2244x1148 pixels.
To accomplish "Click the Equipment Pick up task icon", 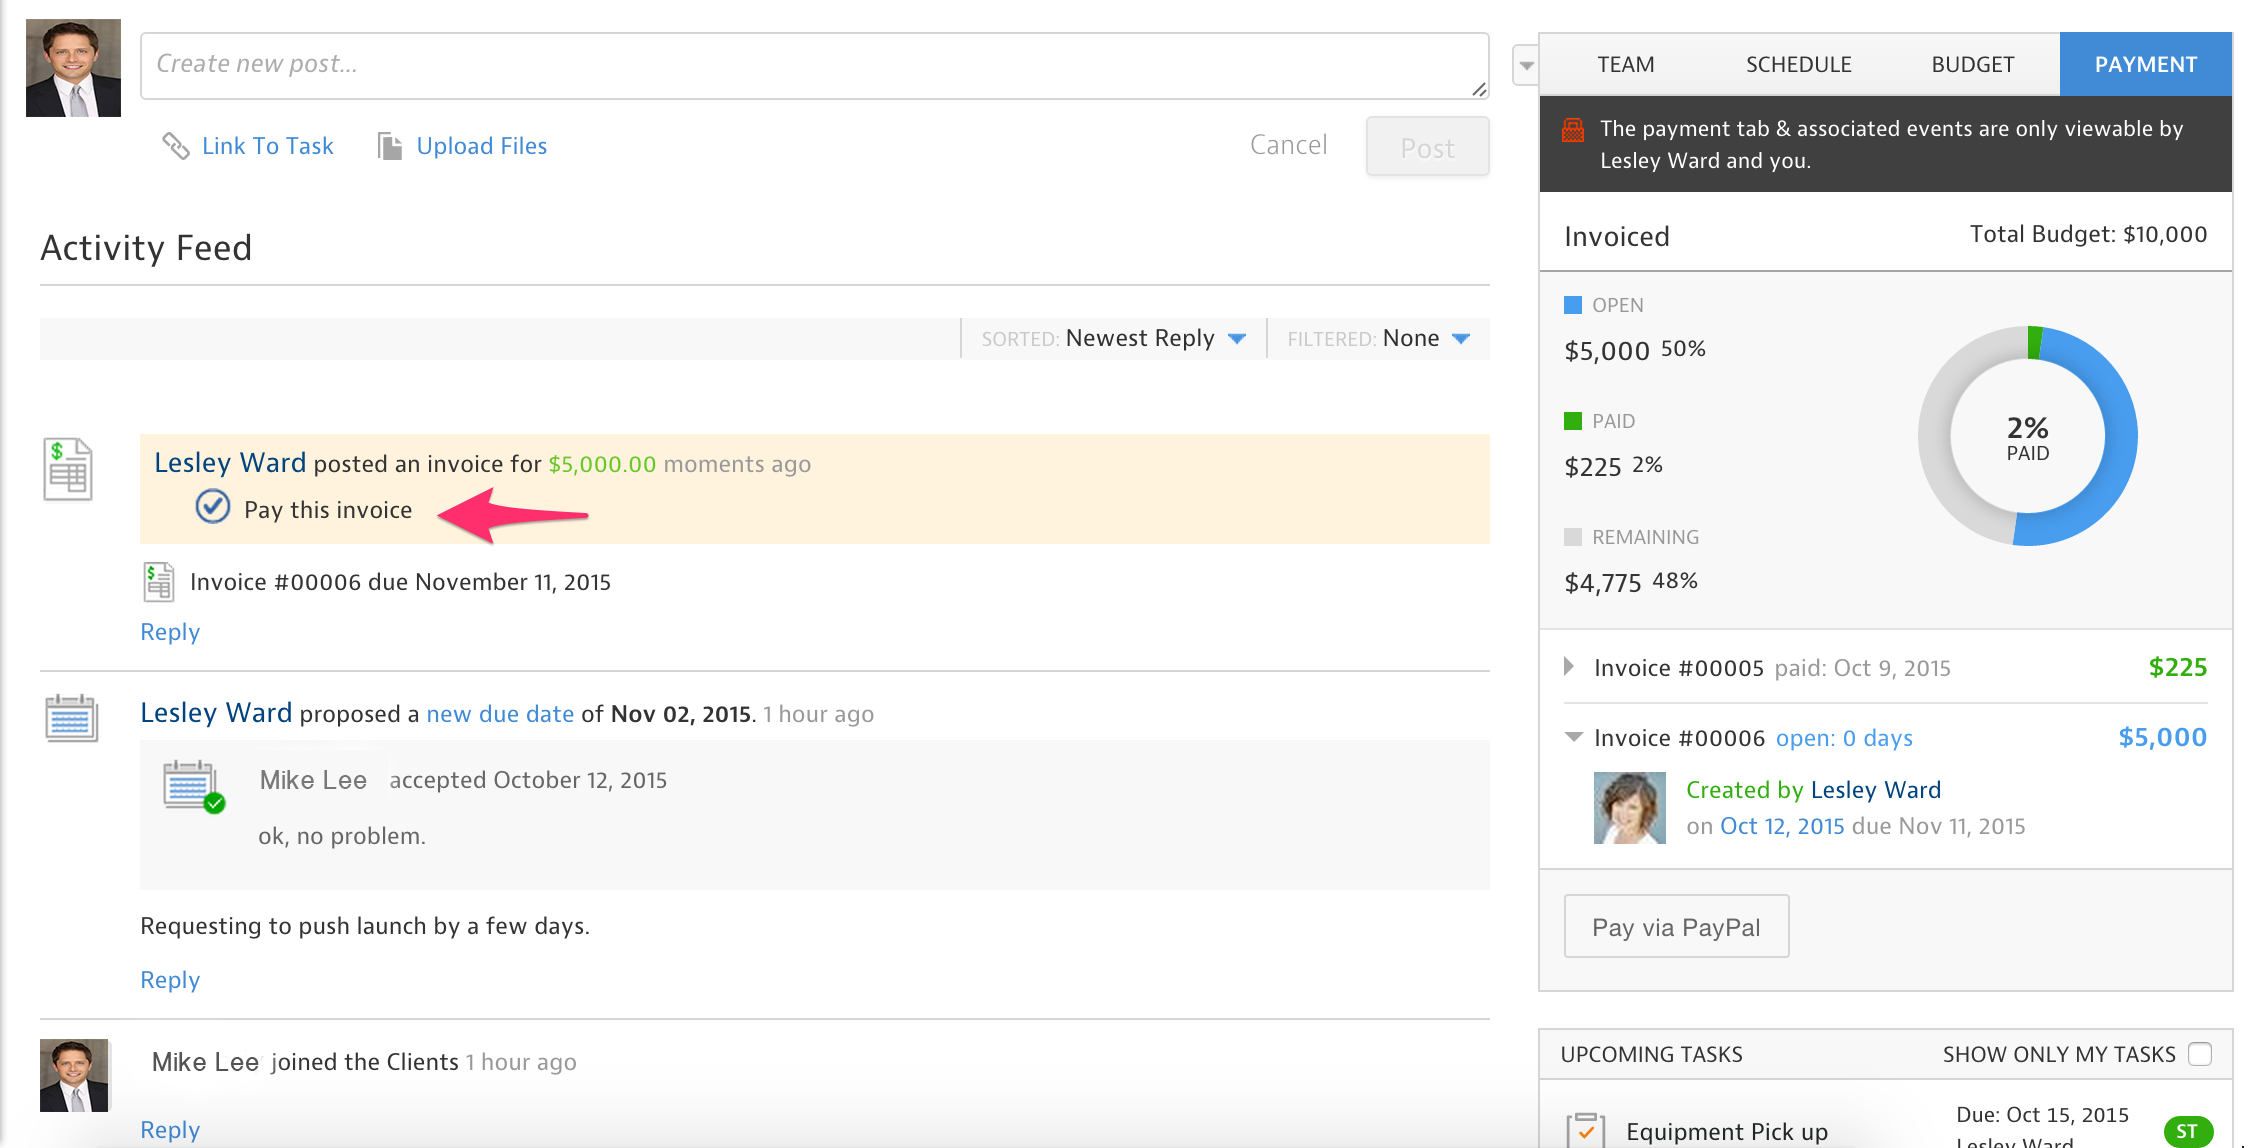I will point(1585,1130).
